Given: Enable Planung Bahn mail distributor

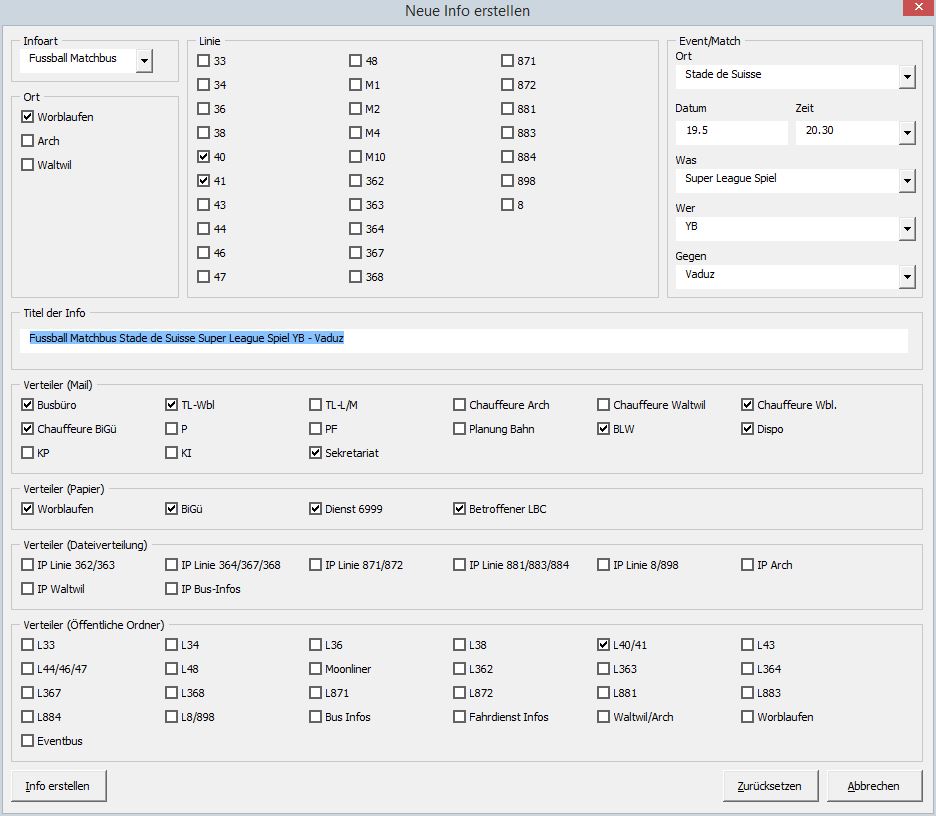Looking at the screenshot, I should pyautogui.click(x=460, y=429).
